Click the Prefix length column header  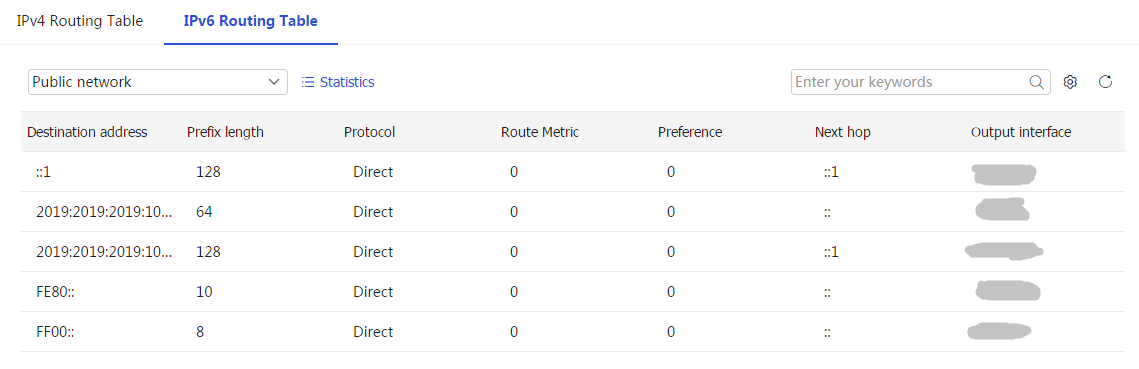(225, 132)
